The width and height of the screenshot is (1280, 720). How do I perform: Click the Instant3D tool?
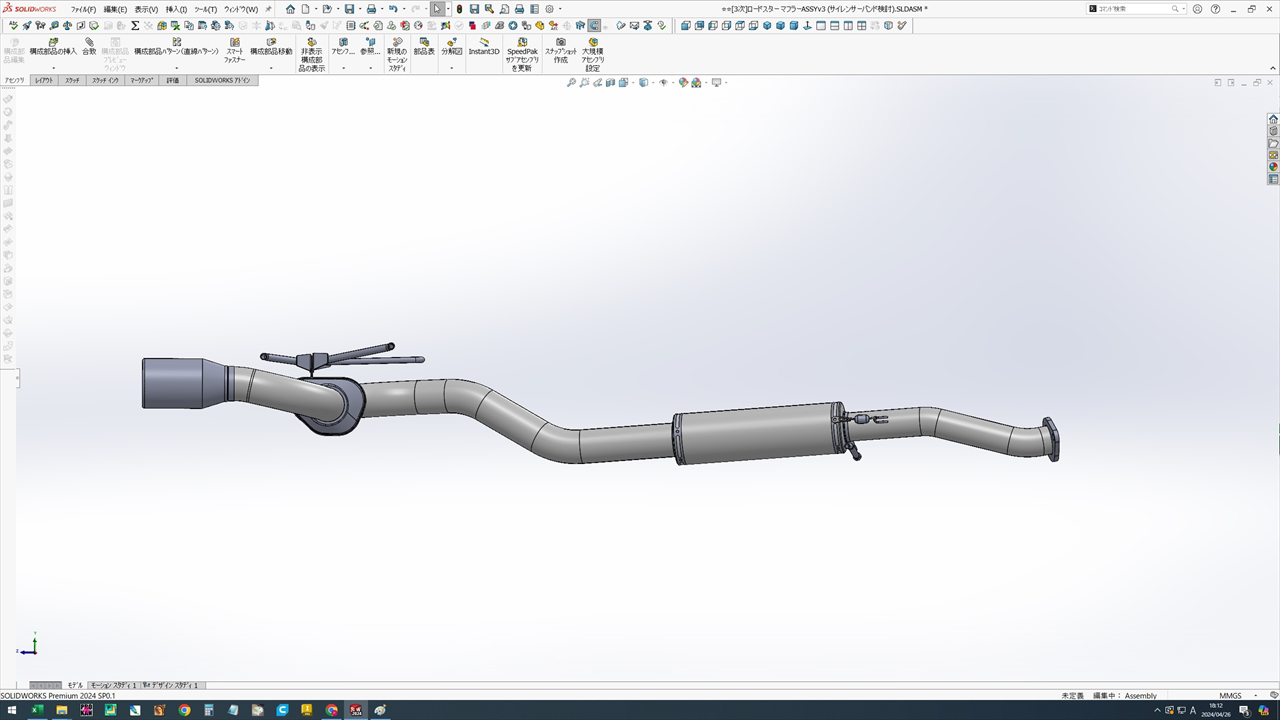pyautogui.click(x=484, y=47)
